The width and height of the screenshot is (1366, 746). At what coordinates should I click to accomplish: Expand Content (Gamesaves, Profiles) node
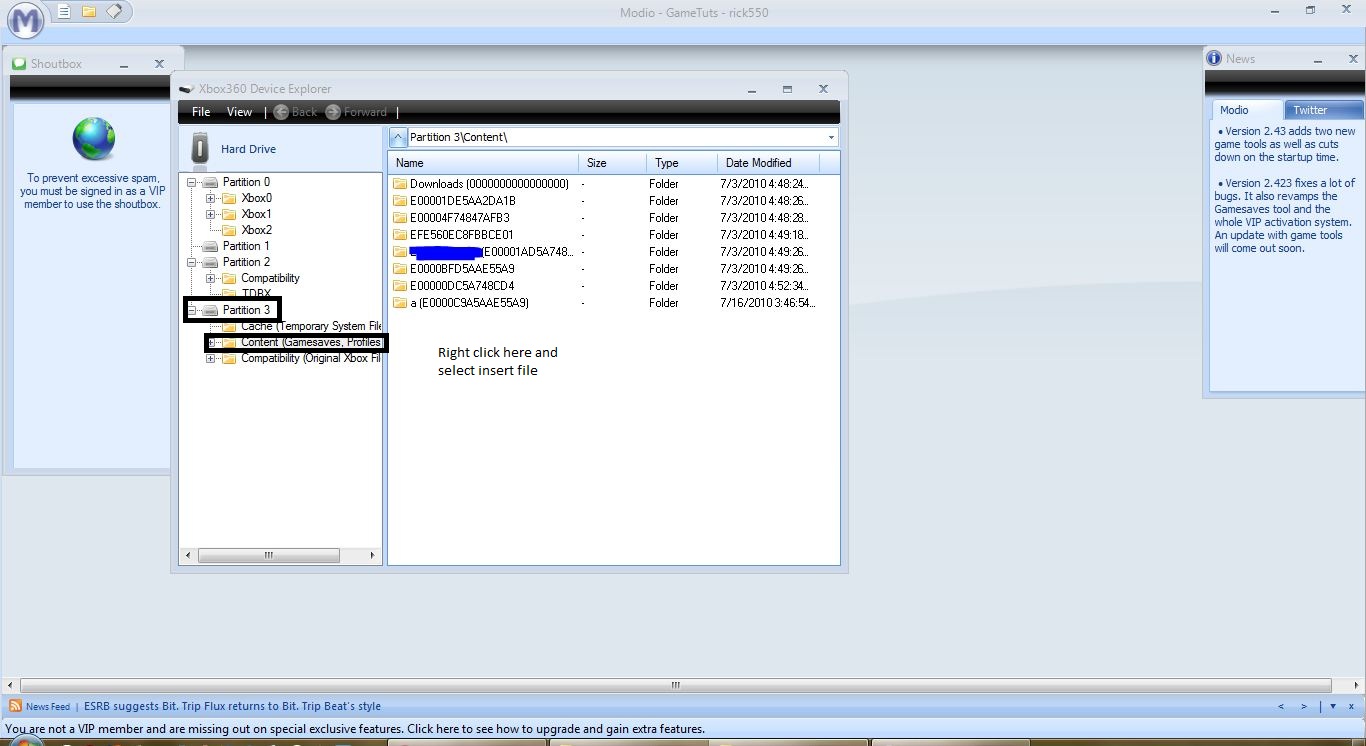coord(210,342)
